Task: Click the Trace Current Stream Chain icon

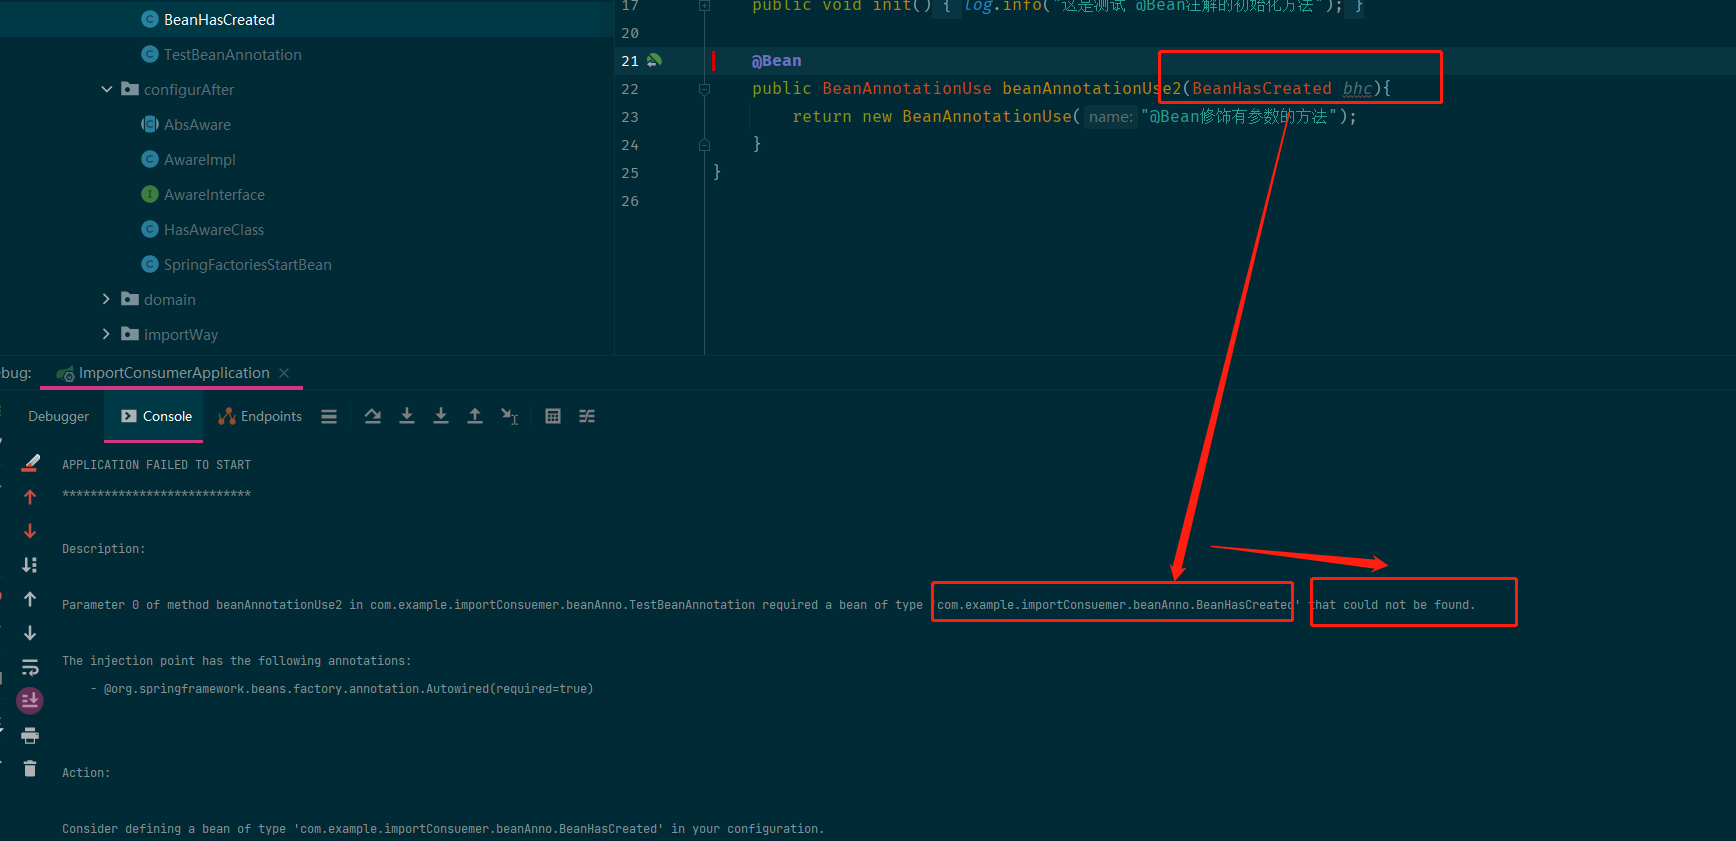Action: pyautogui.click(x=587, y=416)
